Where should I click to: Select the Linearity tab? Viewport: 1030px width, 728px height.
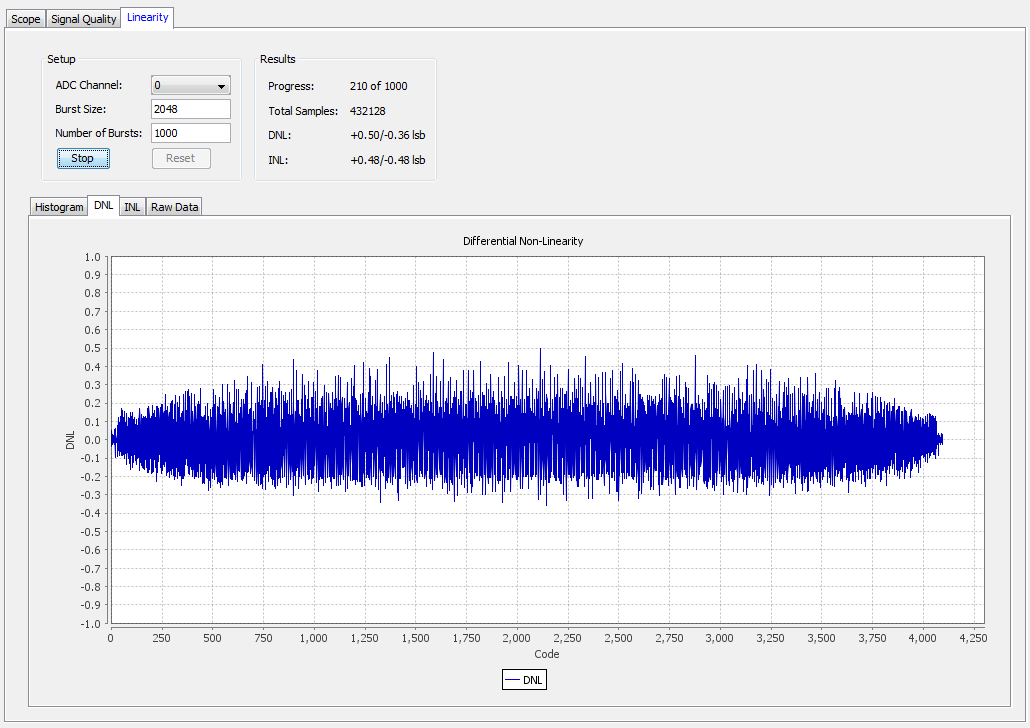pos(148,18)
